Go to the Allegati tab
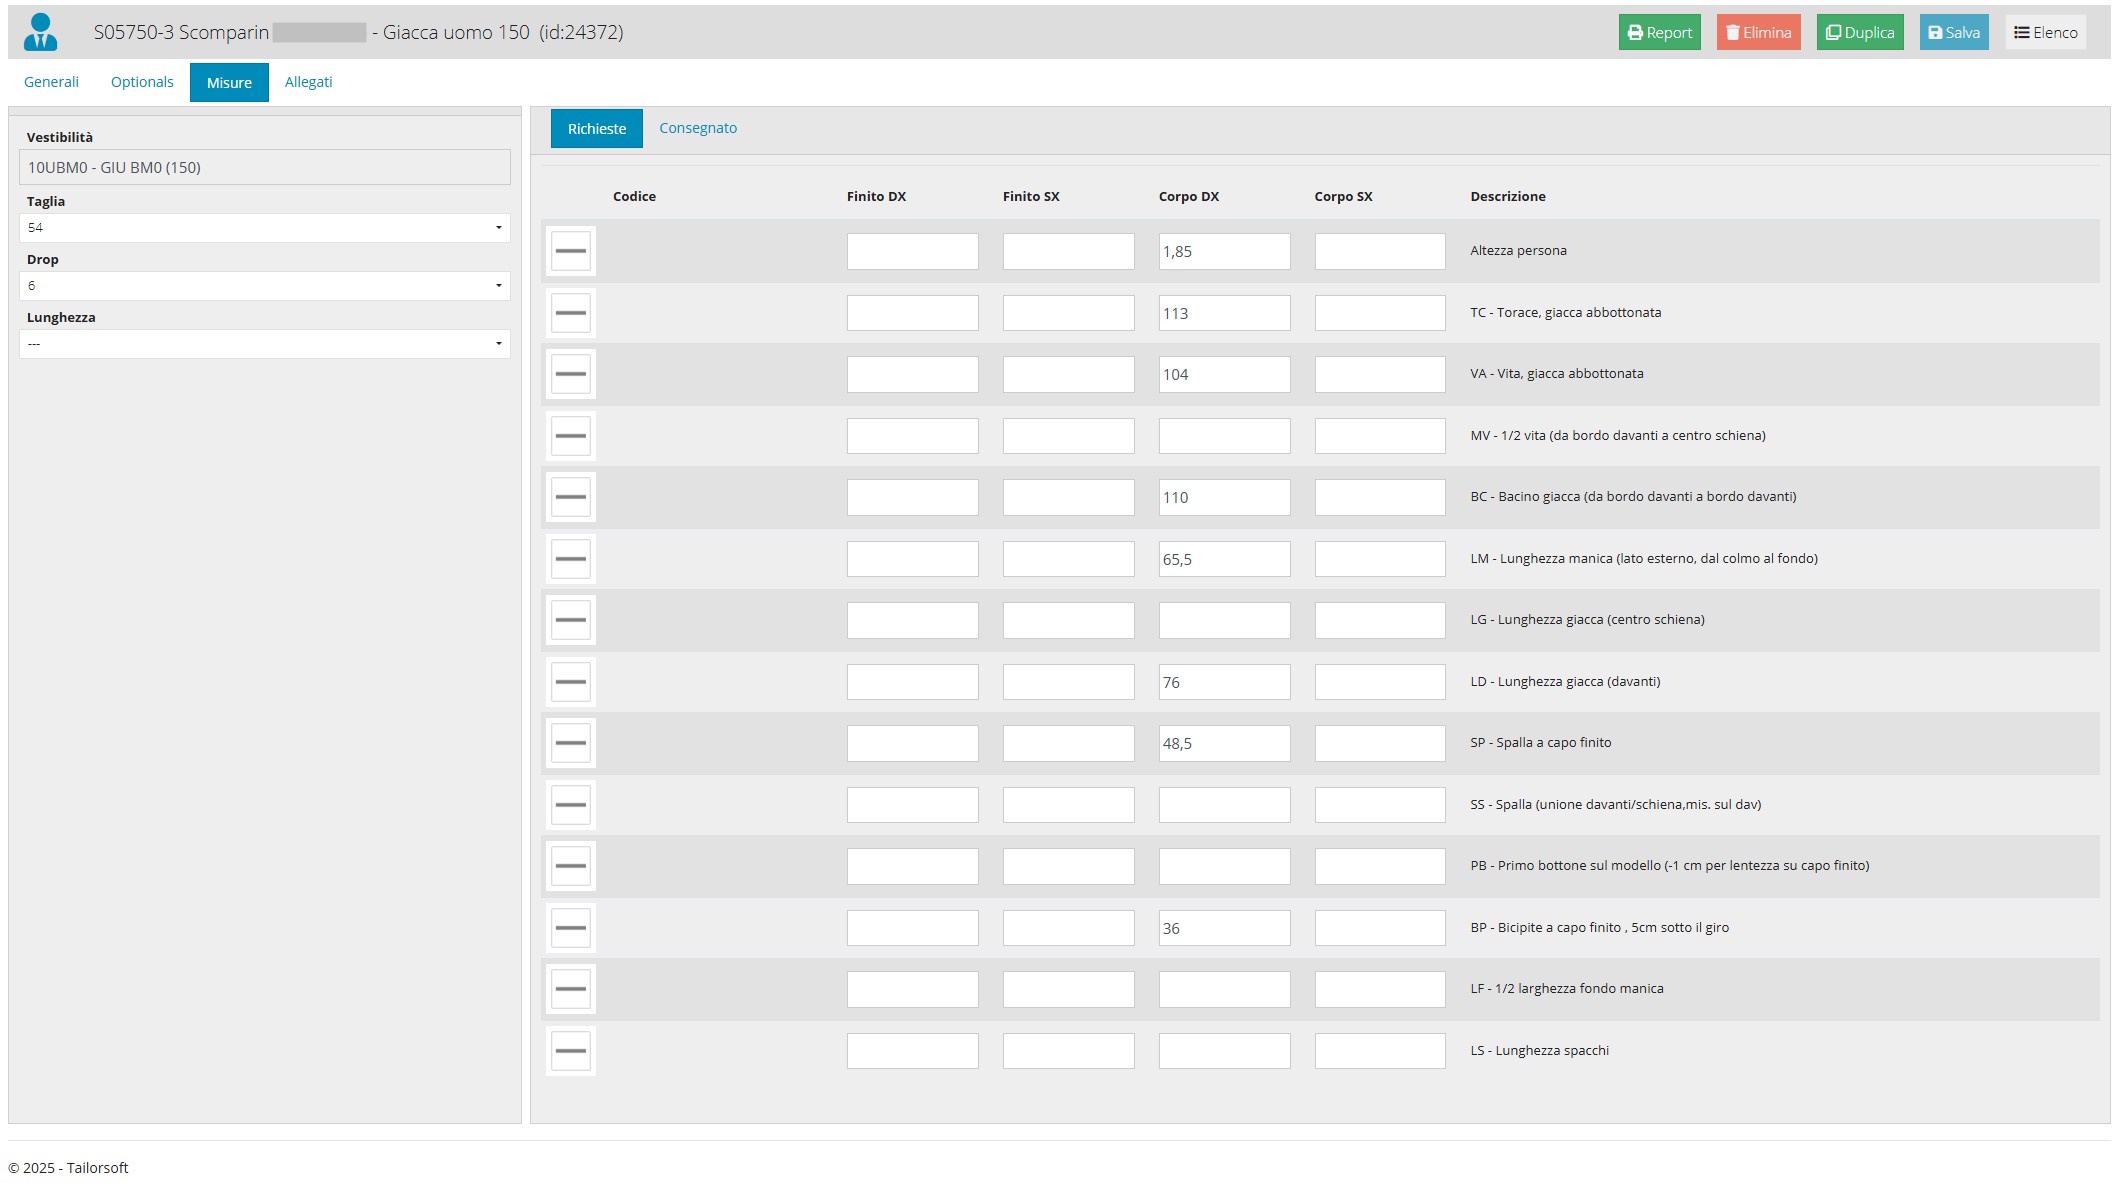 tap(308, 82)
